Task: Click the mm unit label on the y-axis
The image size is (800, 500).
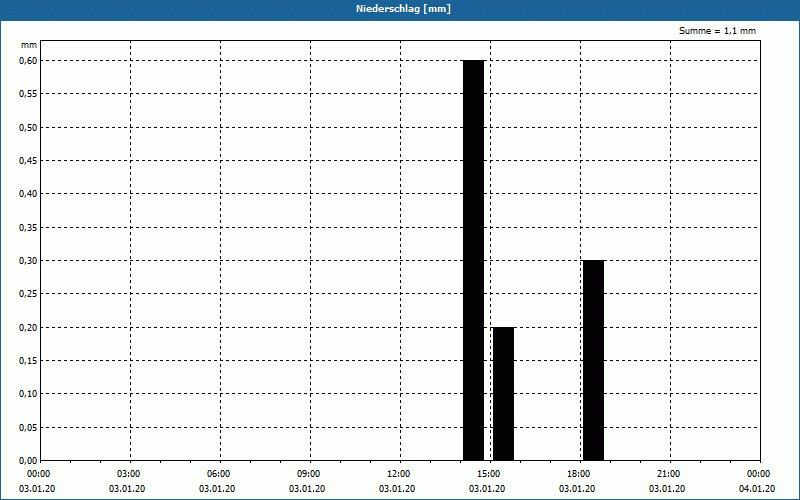Action: pos(29,45)
